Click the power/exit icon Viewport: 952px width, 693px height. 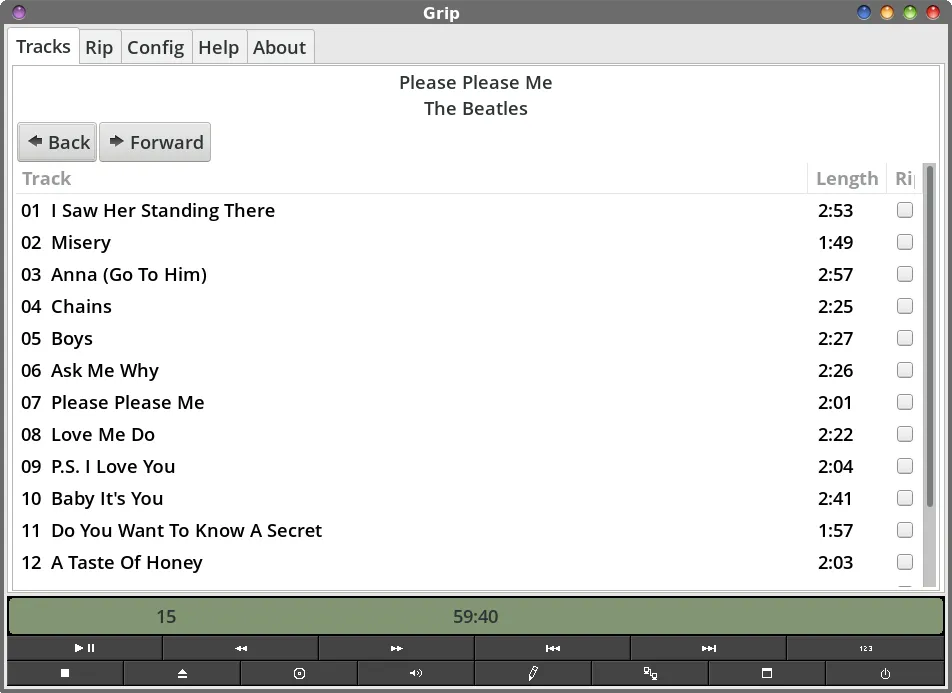[x=885, y=673]
